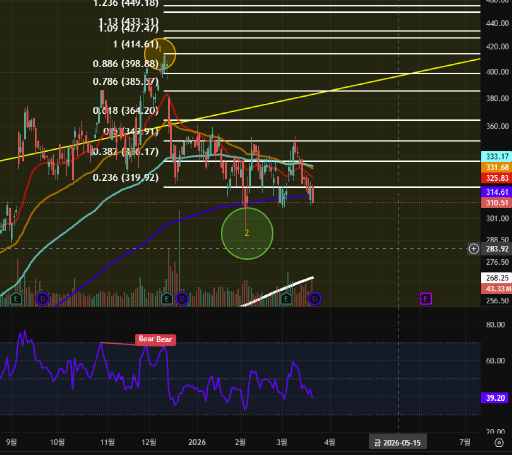Click the 2026-05-15 date label

click(x=397, y=443)
